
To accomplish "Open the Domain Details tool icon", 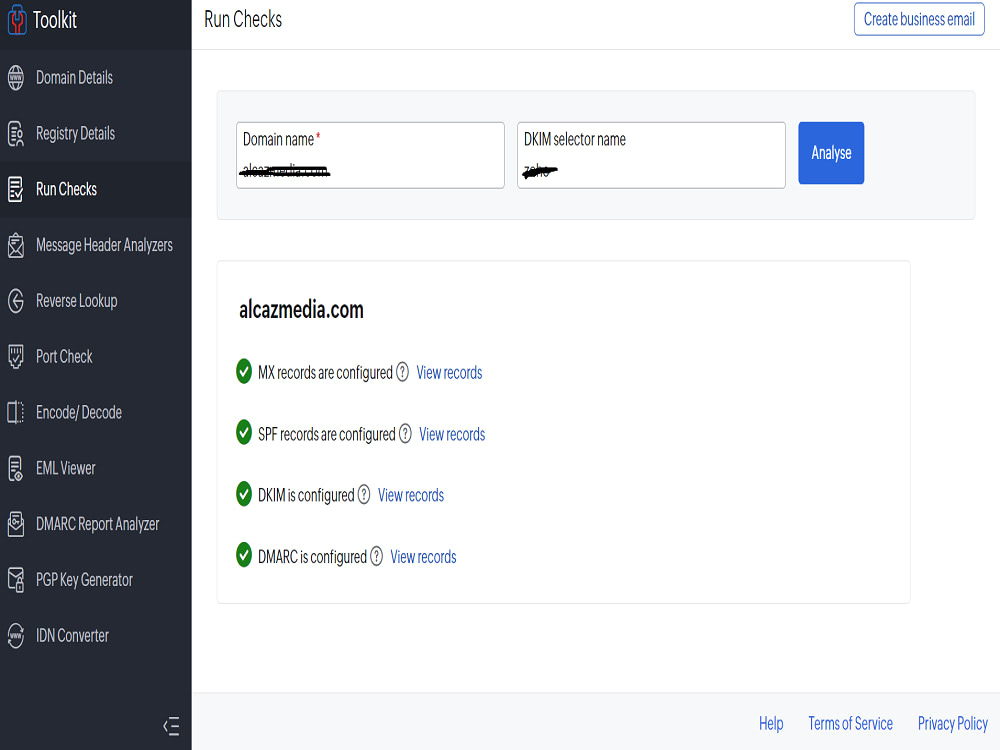I will tap(17, 77).
